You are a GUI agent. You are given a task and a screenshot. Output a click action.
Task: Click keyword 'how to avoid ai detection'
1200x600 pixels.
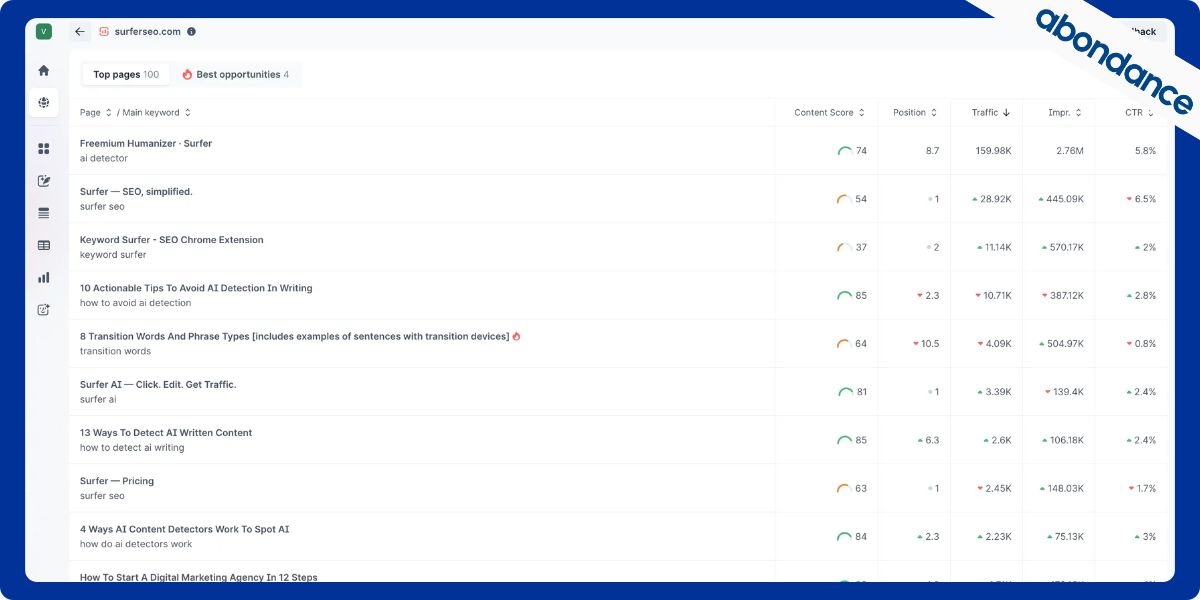click(x=135, y=303)
